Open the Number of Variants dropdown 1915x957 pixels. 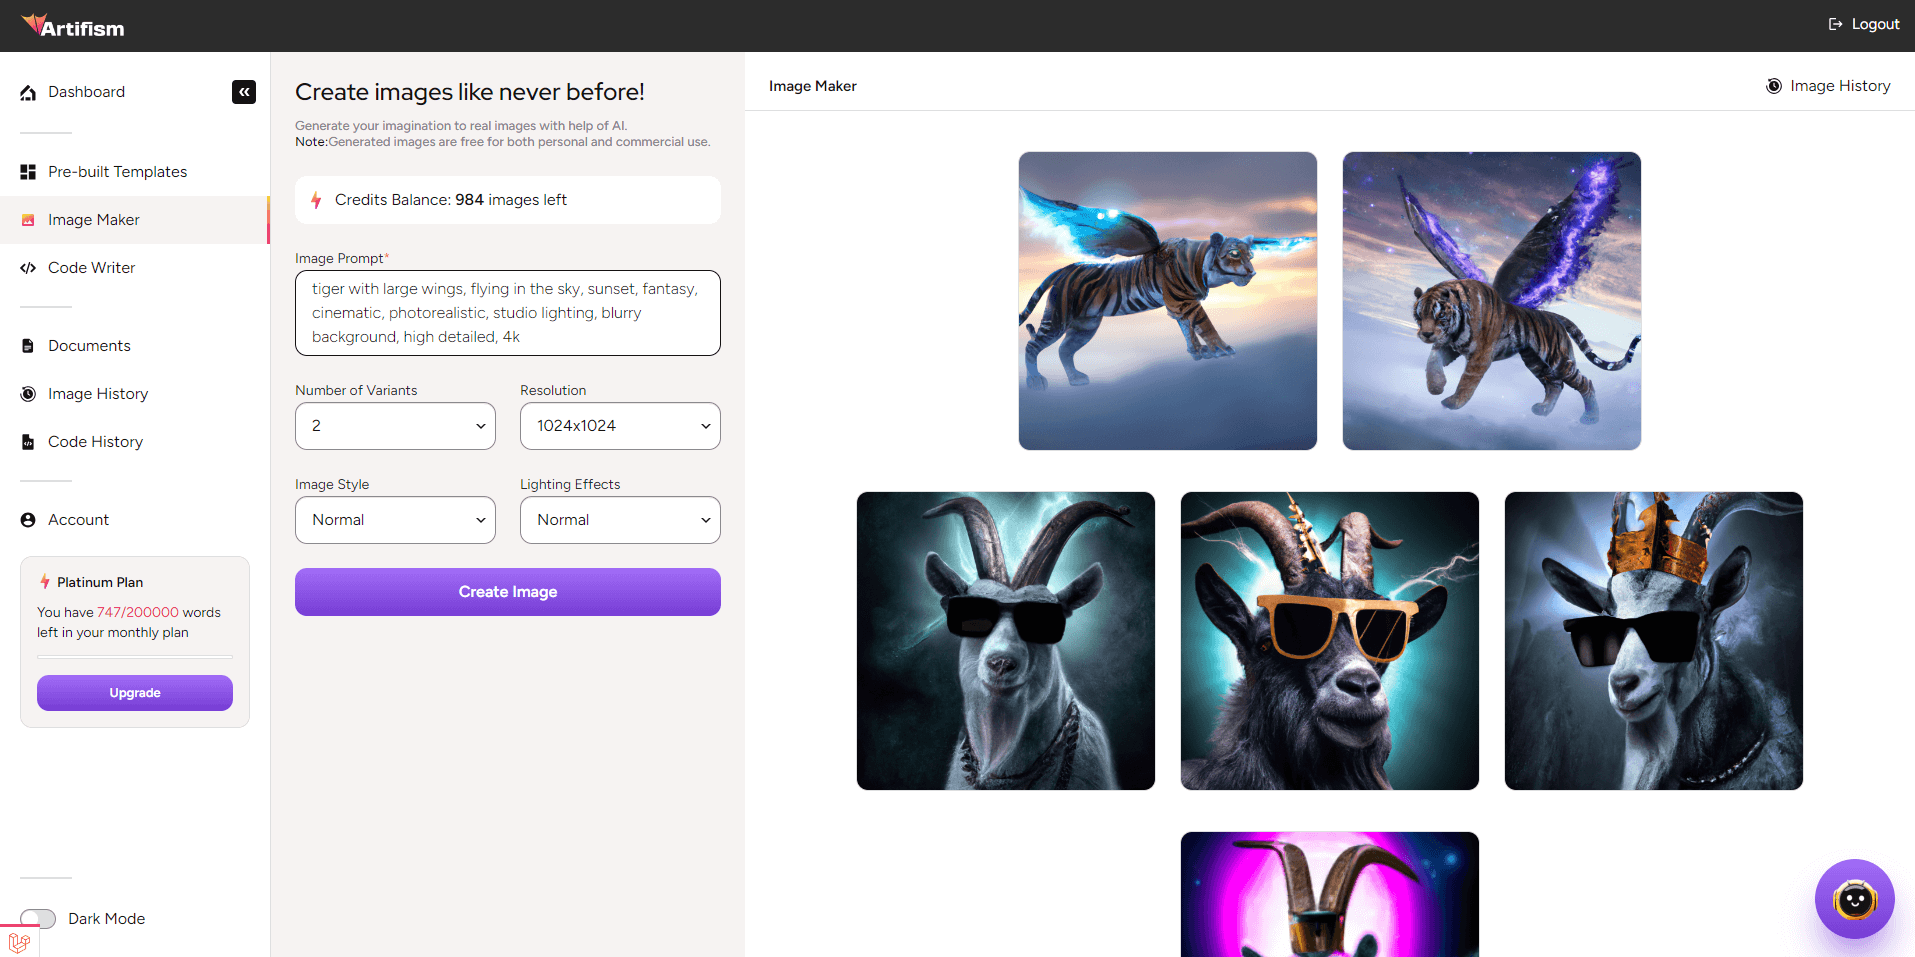click(x=395, y=426)
